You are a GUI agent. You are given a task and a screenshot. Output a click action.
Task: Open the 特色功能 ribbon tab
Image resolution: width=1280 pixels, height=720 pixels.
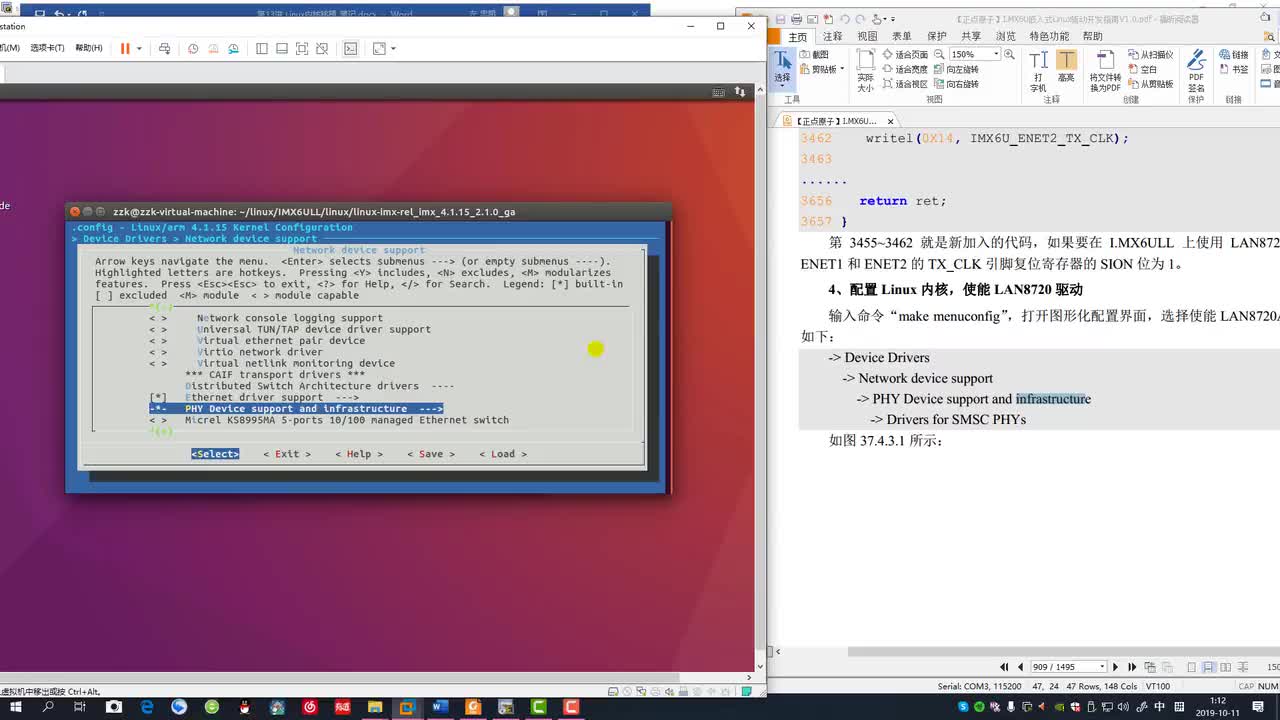1049,37
